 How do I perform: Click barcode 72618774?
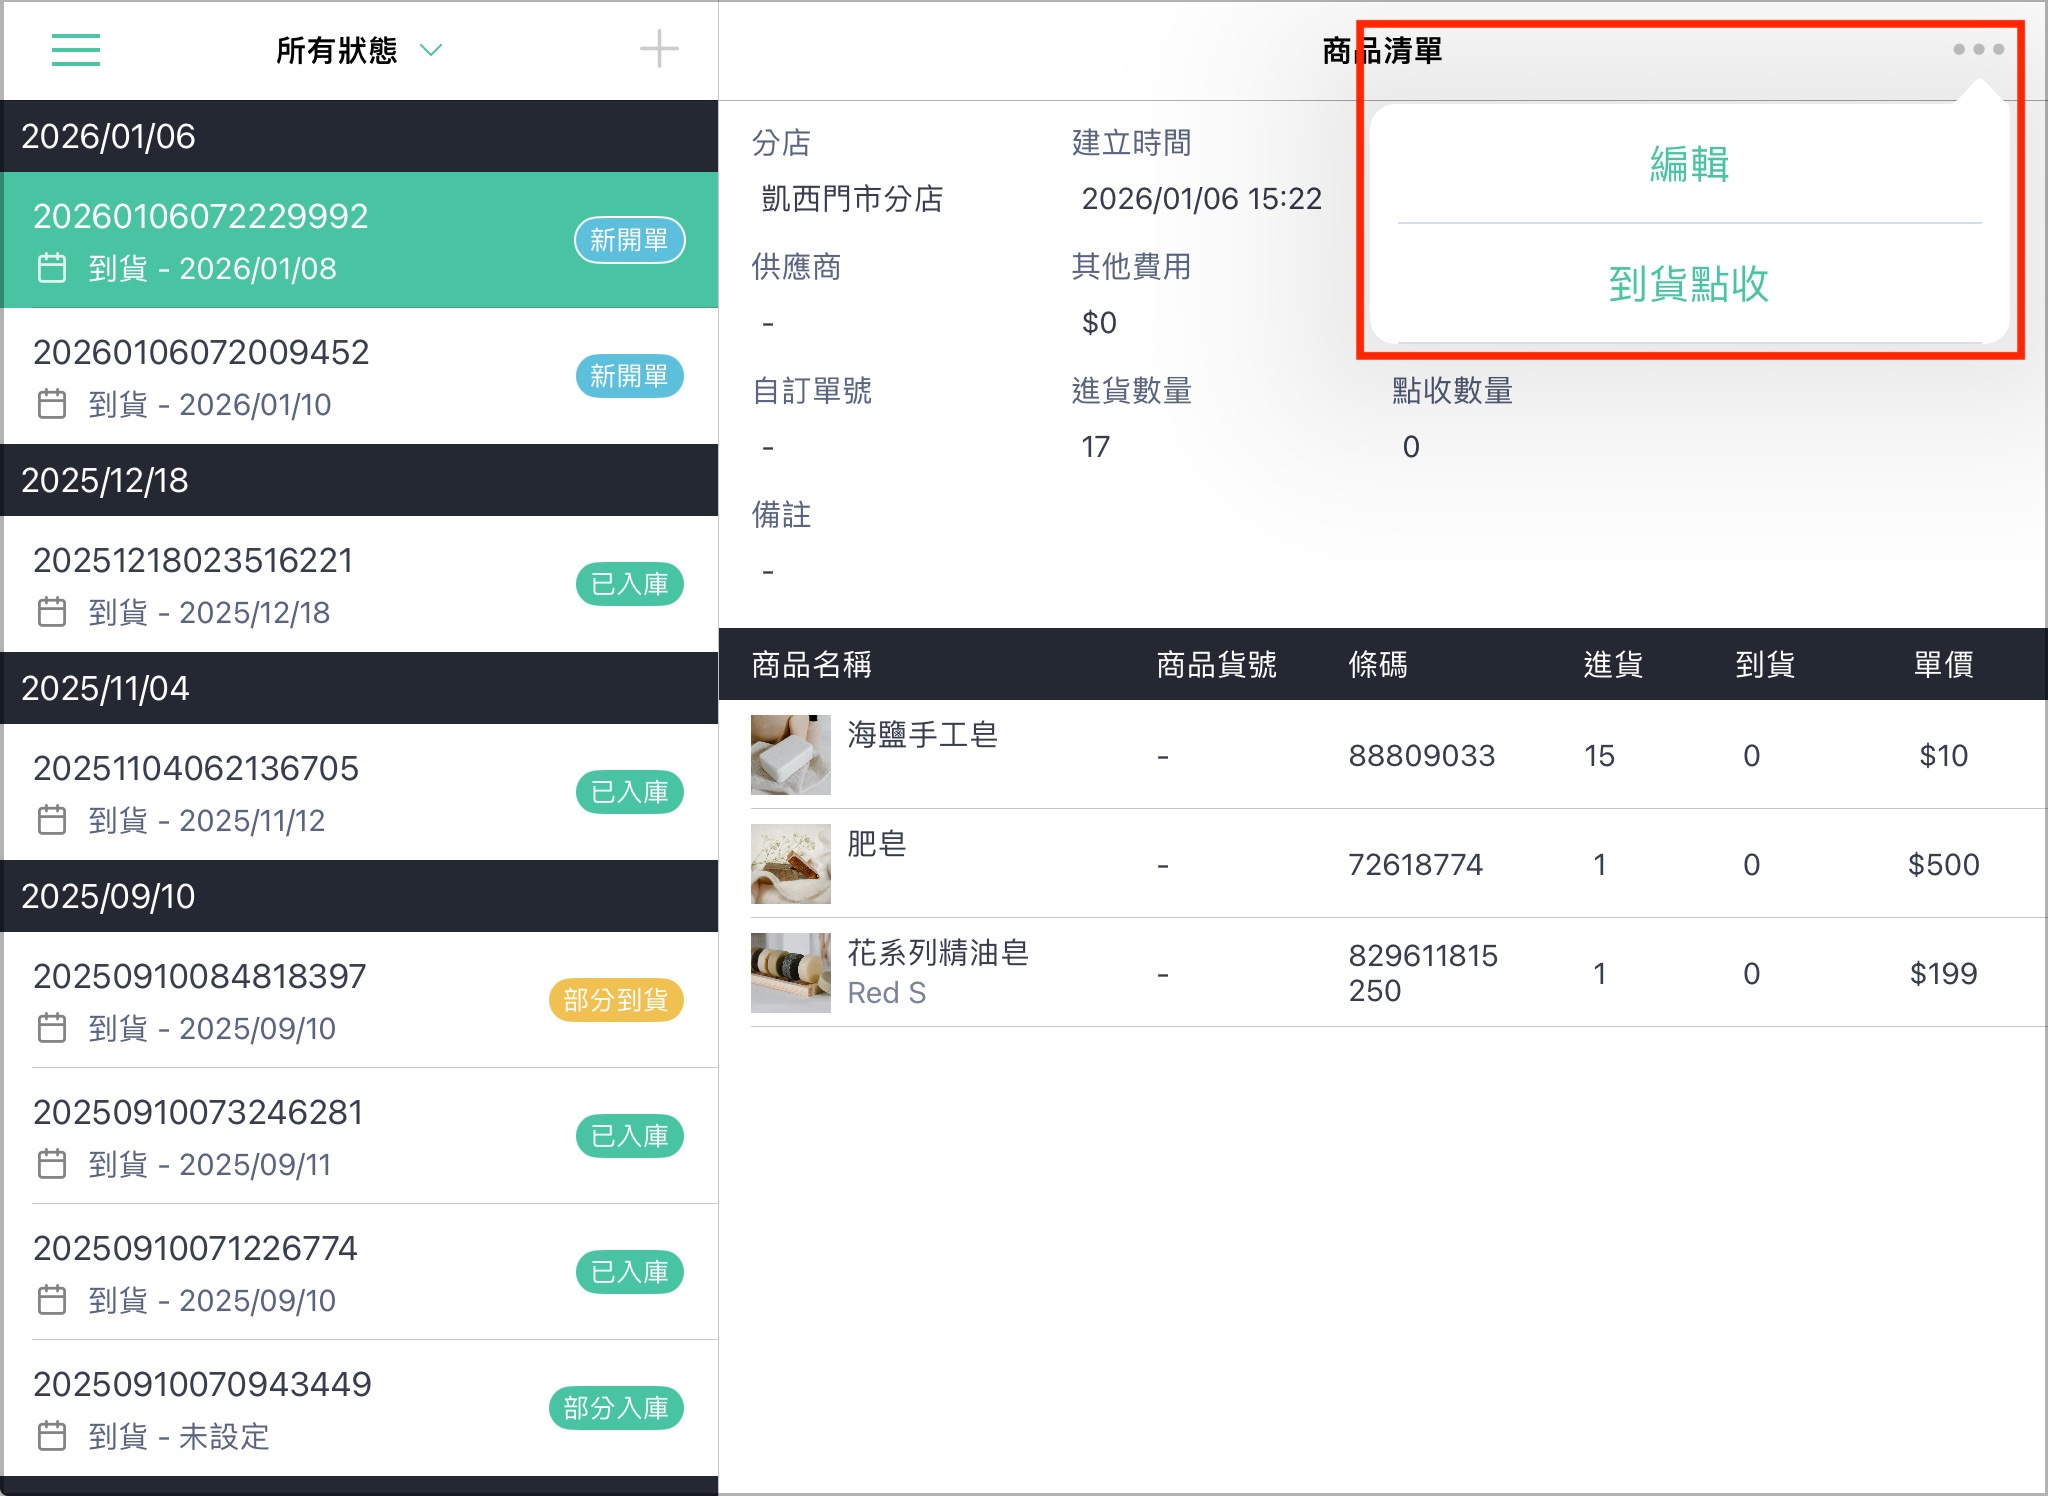click(x=1415, y=865)
